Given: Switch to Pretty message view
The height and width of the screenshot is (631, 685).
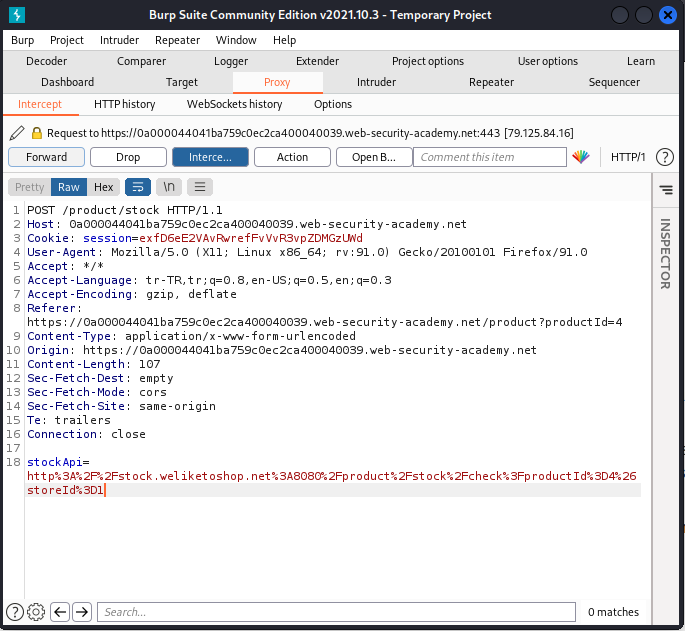Looking at the screenshot, I should (29, 187).
